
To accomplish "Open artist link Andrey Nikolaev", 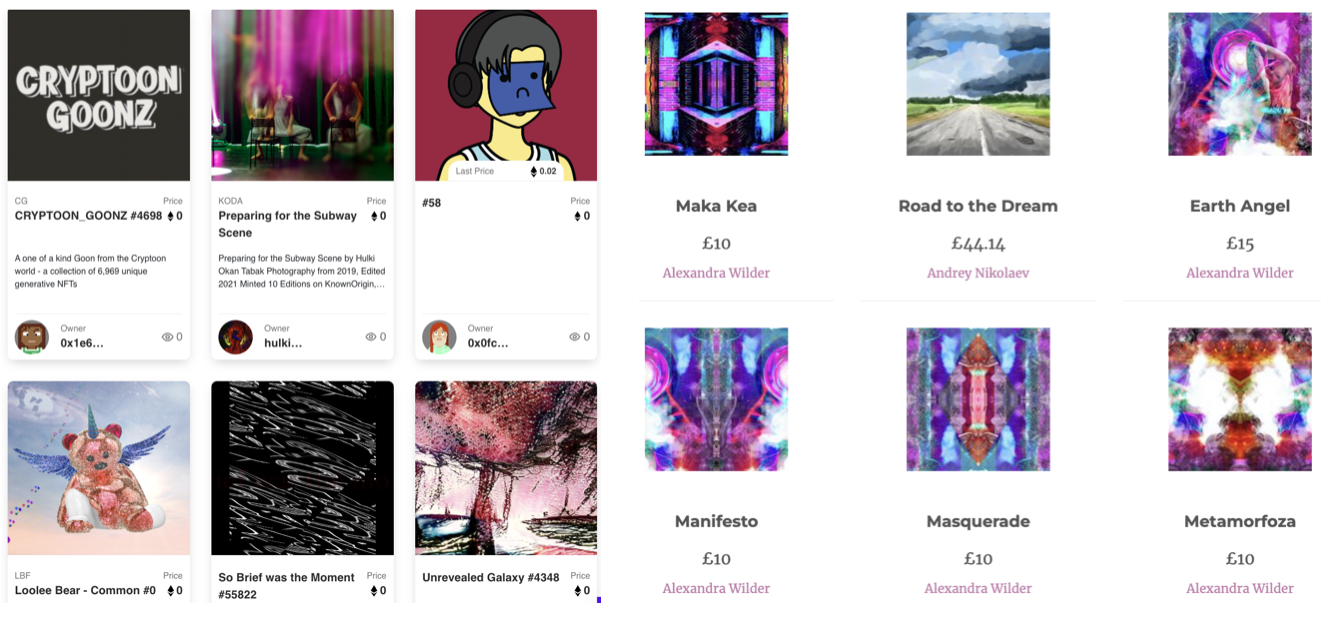I will point(978,273).
